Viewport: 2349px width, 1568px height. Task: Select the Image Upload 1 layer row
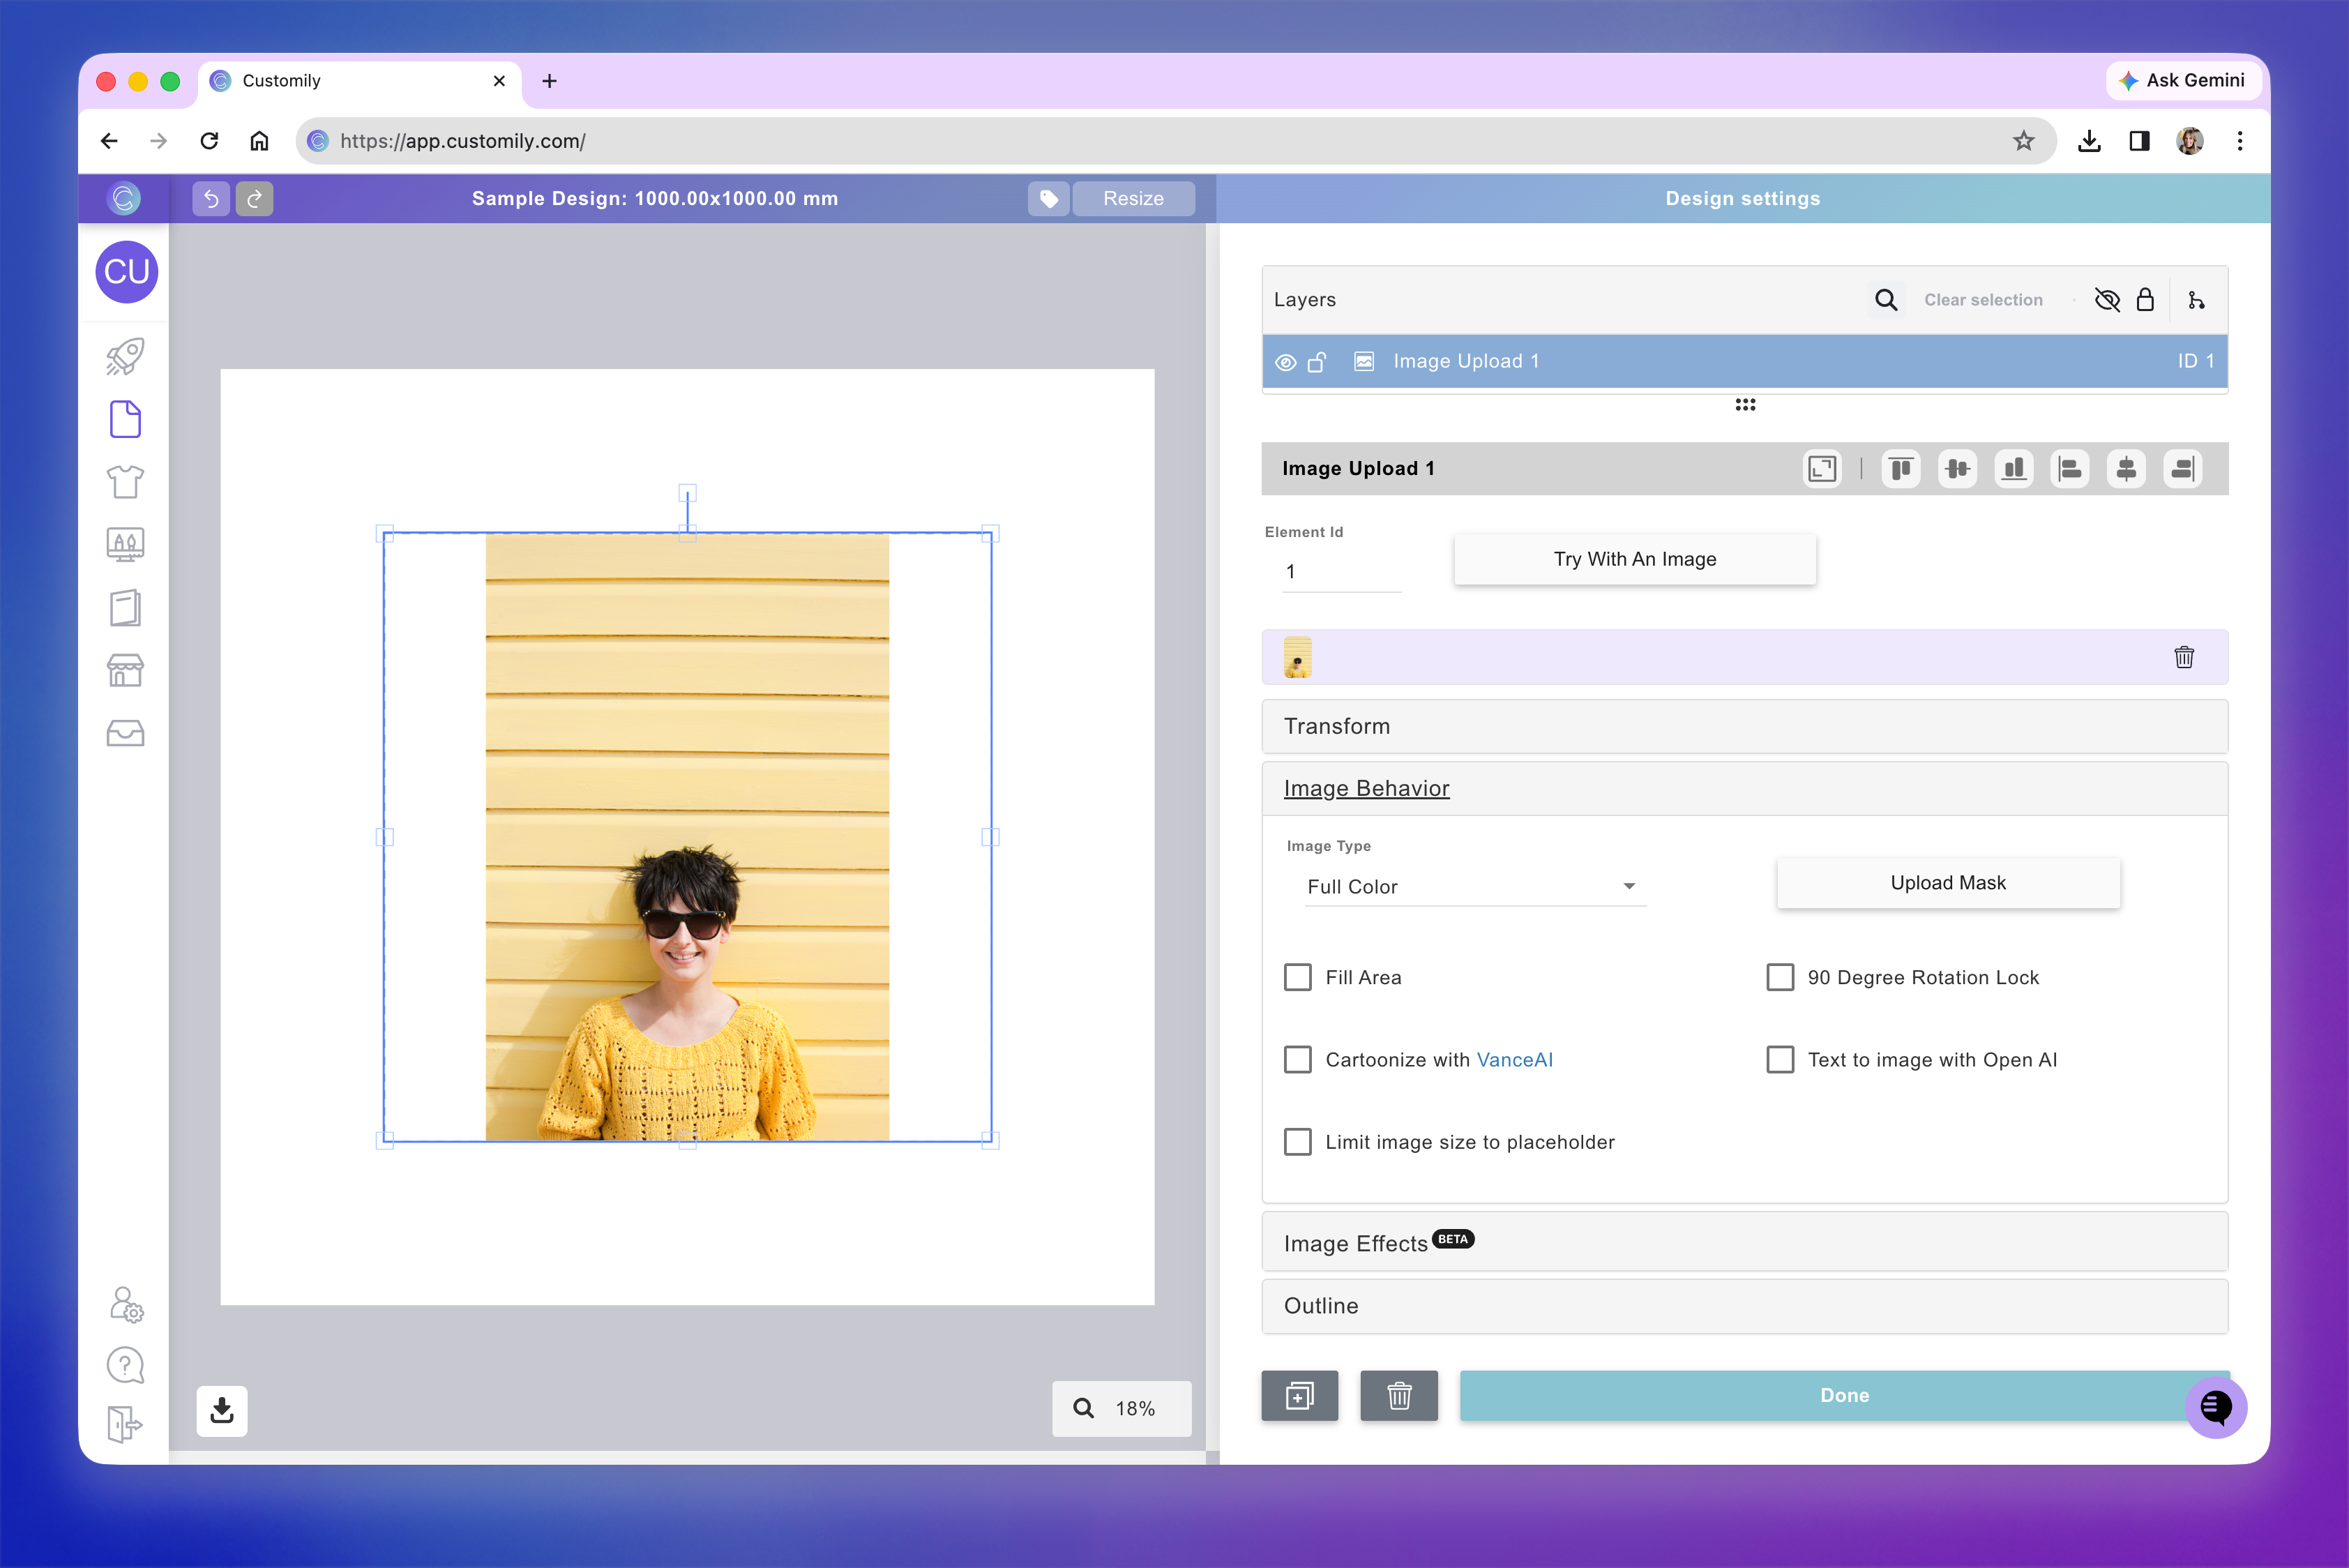1744,361
